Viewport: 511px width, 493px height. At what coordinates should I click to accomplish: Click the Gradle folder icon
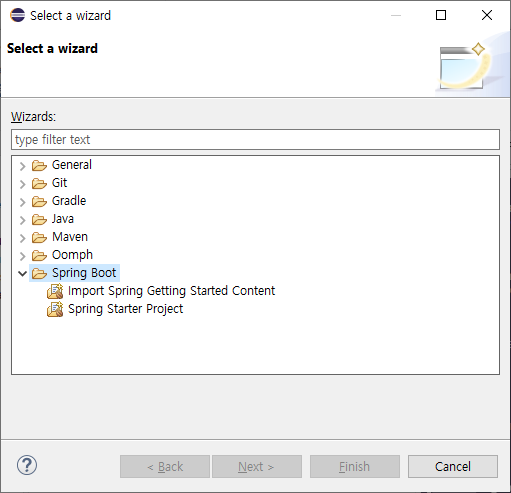click(39, 201)
